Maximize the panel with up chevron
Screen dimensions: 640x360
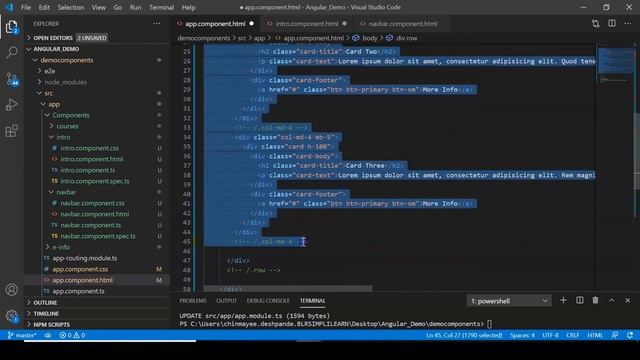tap(611, 300)
